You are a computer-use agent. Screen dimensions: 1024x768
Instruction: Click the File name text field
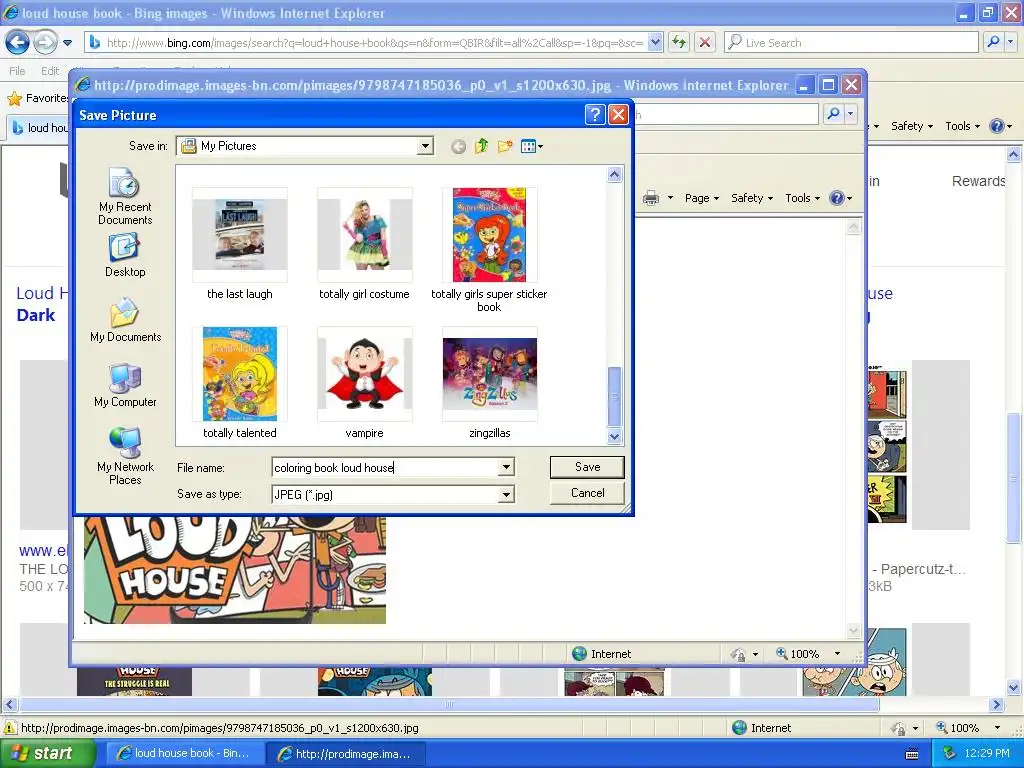[x=385, y=468]
